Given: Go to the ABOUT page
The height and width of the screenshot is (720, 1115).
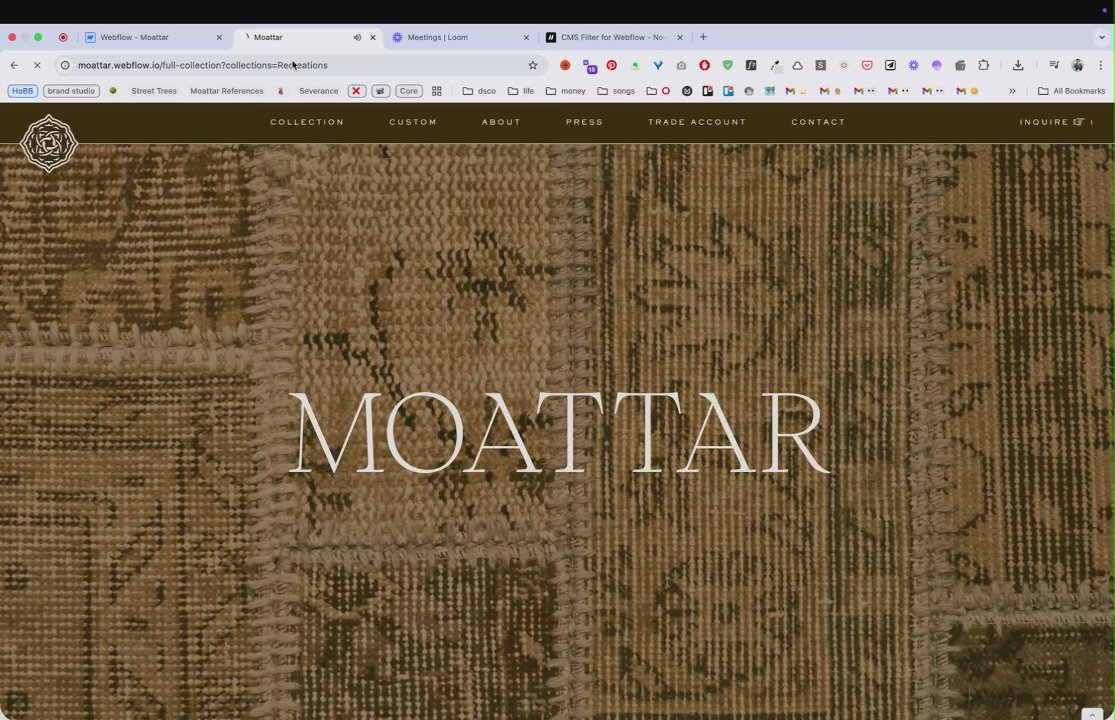Looking at the screenshot, I should (501, 122).
